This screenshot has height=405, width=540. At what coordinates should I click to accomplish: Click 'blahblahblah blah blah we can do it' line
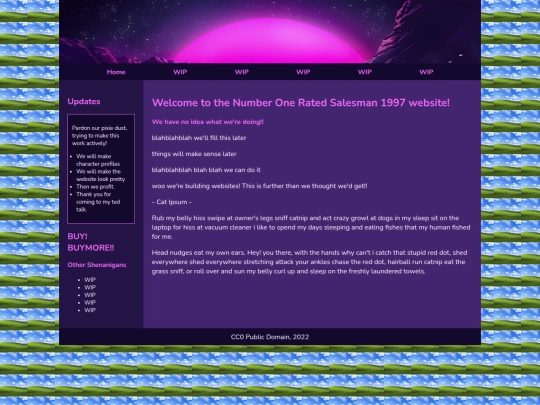click(x=206, y=170)
